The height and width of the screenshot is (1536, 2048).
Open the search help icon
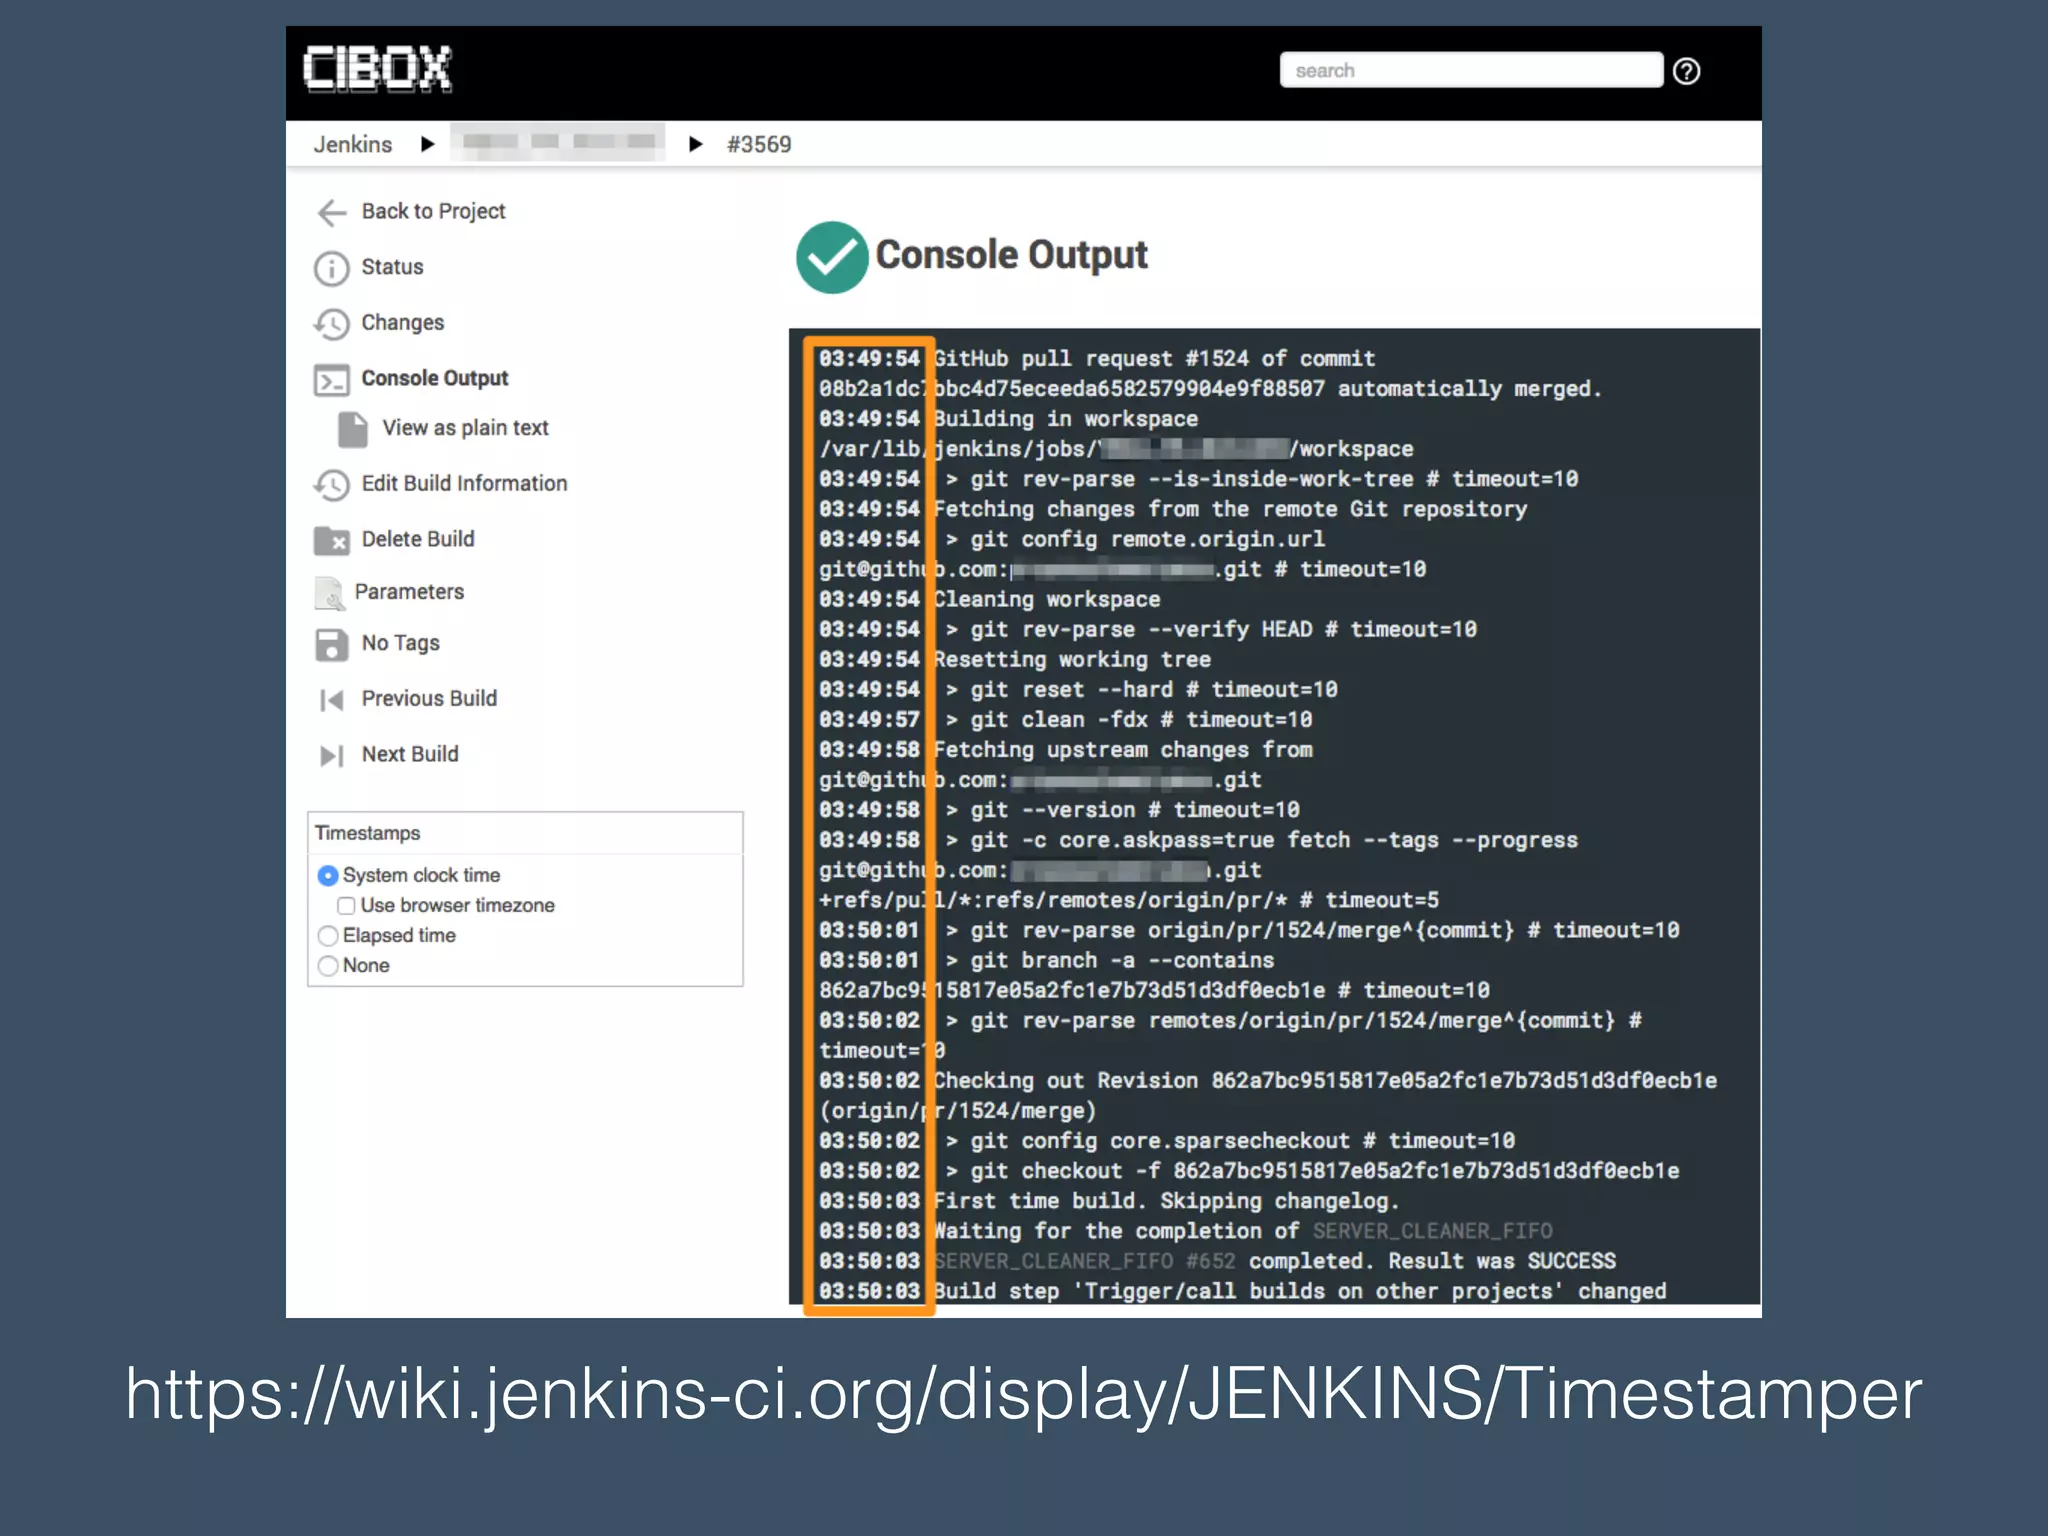[x=1686, y=71]
